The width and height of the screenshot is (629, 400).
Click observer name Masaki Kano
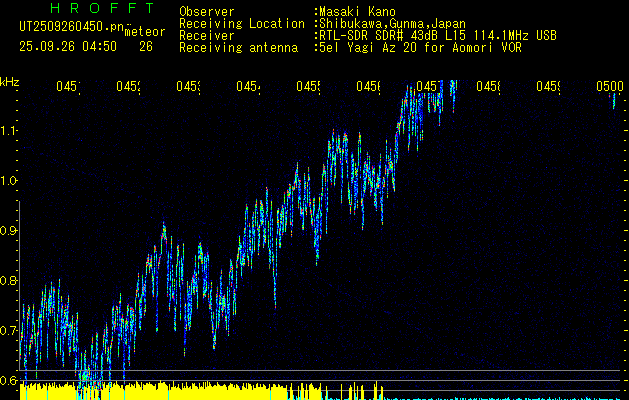pos(357,12)
